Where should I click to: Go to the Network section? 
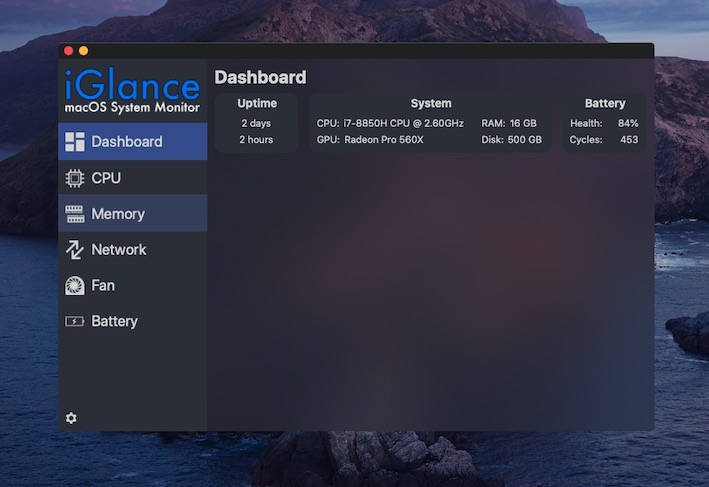coord(132,250)
